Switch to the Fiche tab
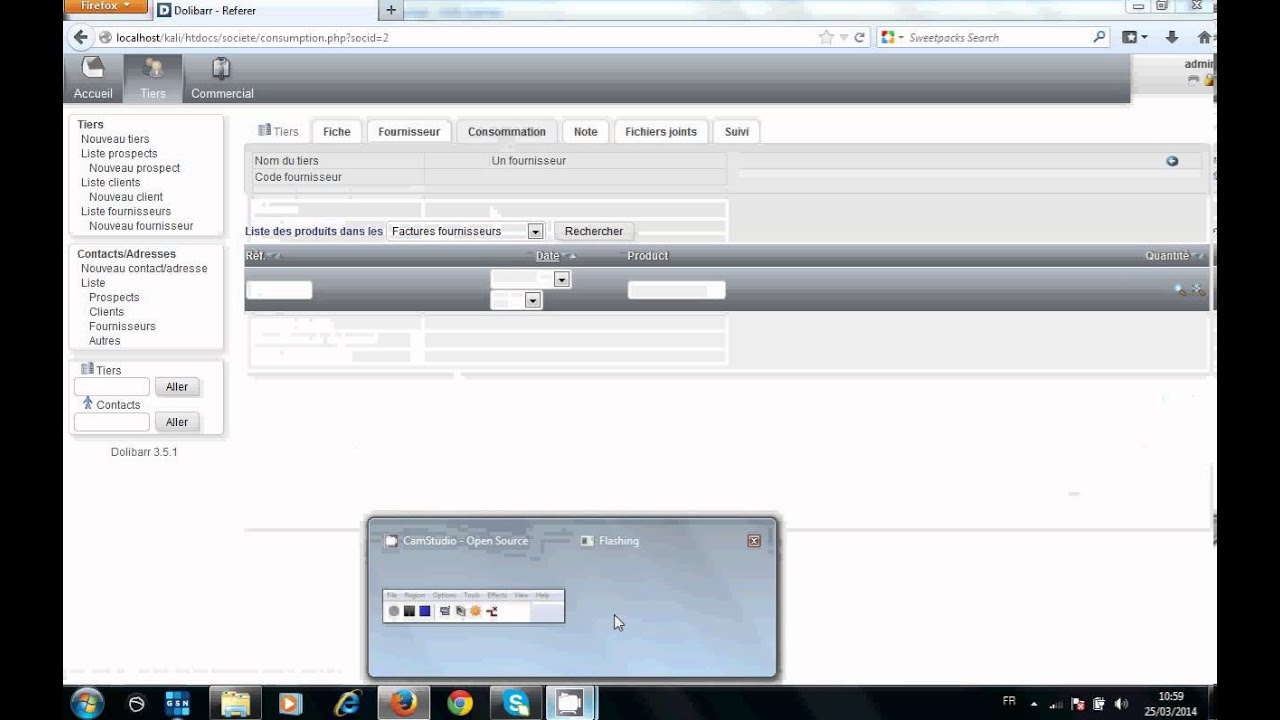Image resolution: width=1280 pixels, height=720 pixels. (x=337, y=131)
